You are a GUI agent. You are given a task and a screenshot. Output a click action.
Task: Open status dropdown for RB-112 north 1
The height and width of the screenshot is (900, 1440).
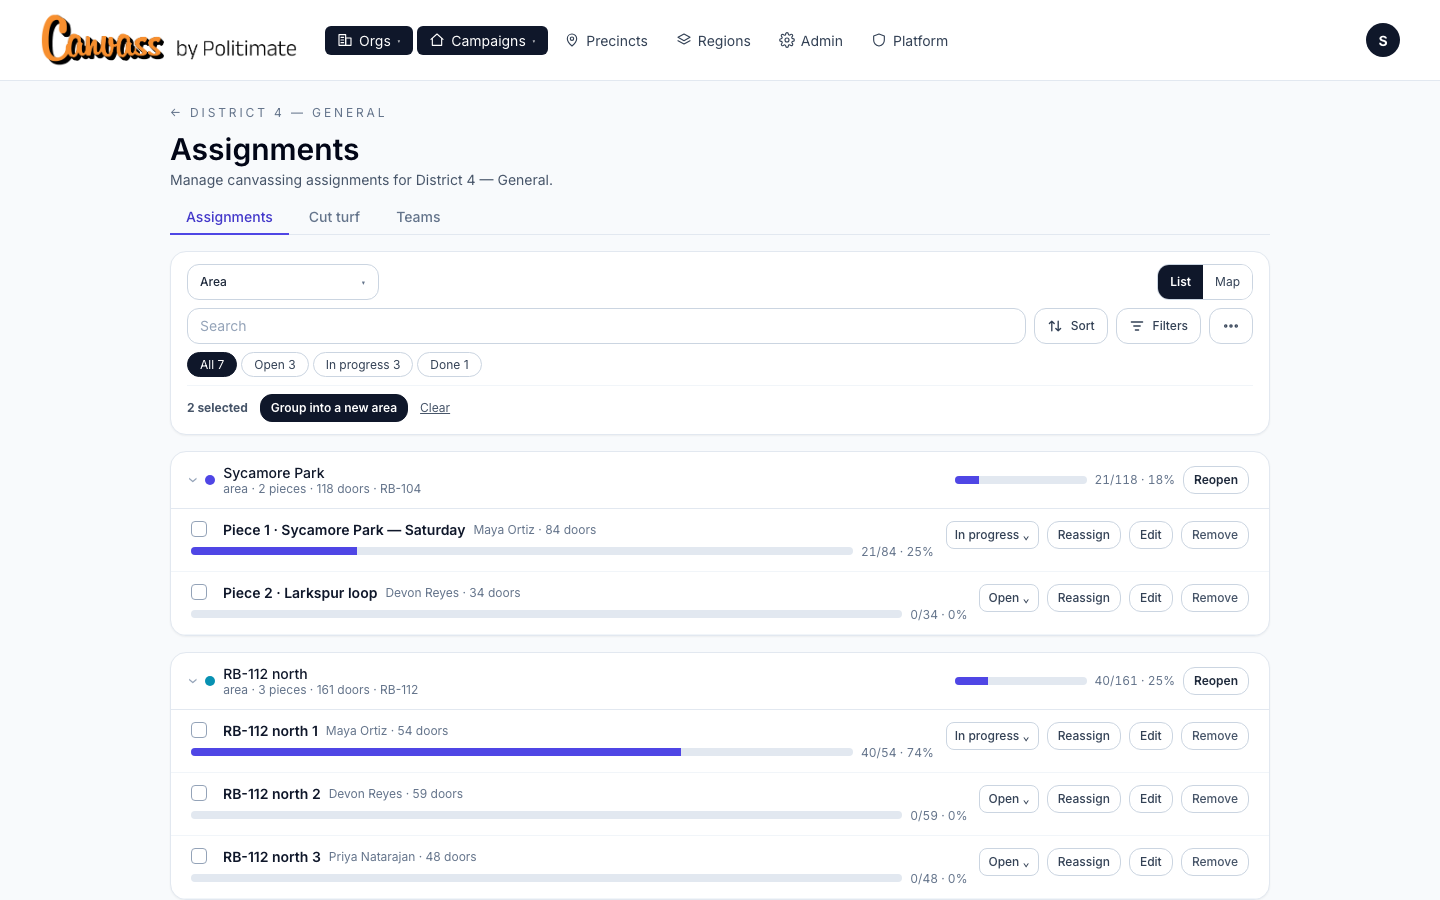coord(992,736)
